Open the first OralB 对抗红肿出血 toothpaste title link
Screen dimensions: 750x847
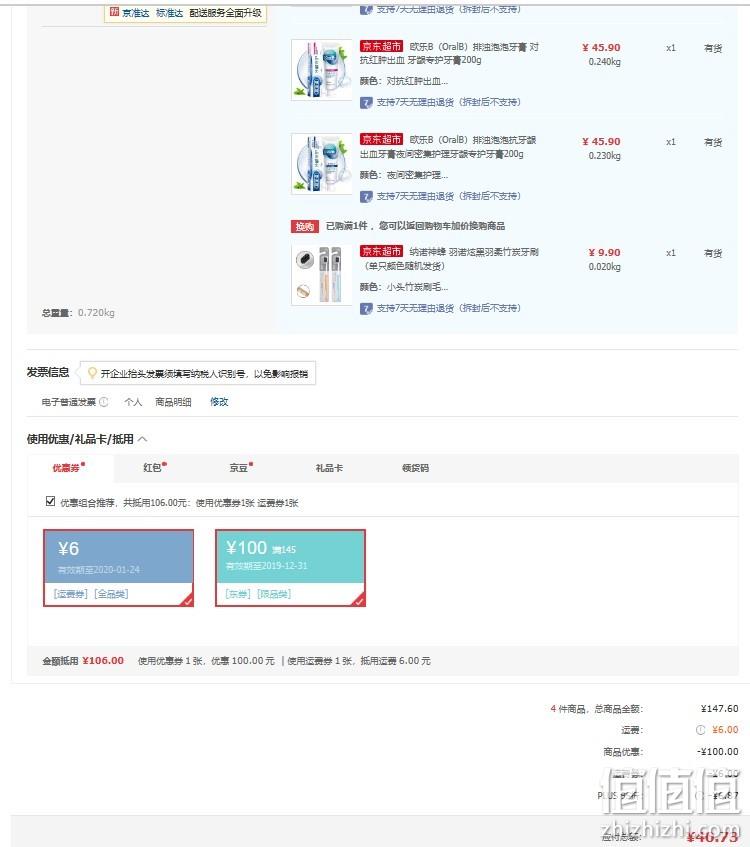coord(450,53)
